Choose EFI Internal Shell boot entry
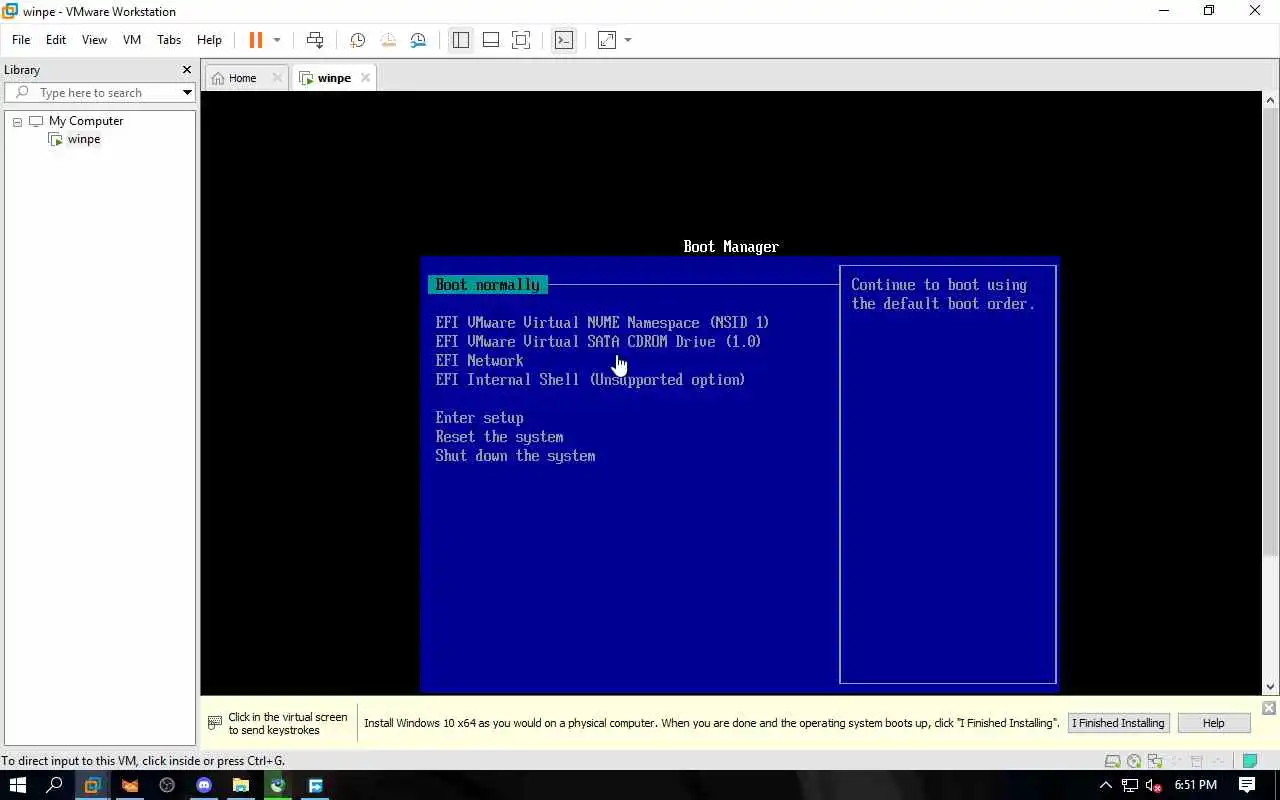This screenshot has width=1280, height=800. pyautogui.click(x=590, y=380)
